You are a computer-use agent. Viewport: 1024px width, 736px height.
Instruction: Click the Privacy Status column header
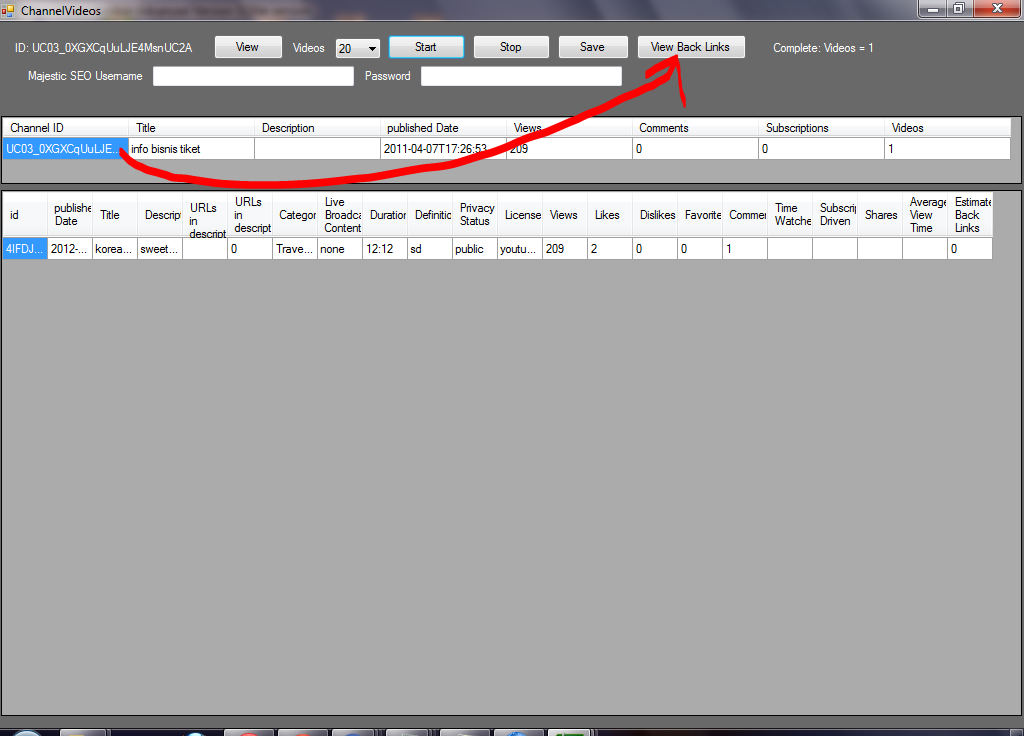pos(475,215)
